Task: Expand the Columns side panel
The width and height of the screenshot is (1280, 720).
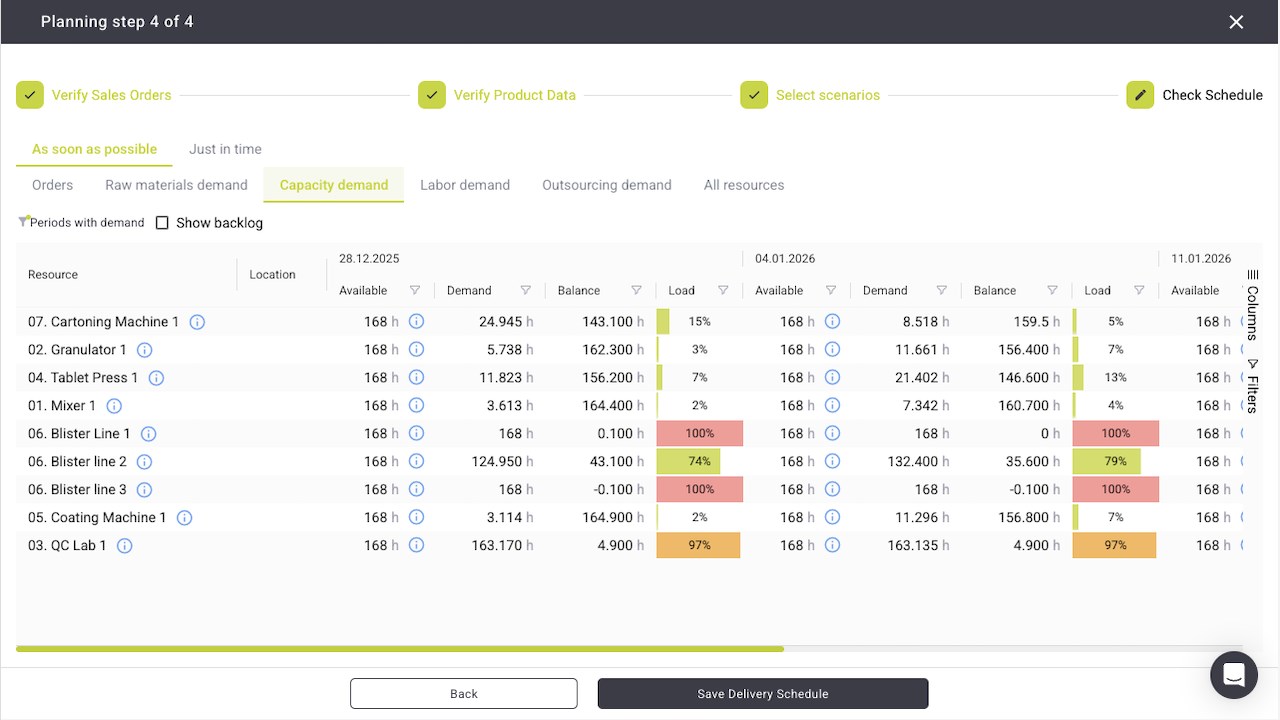Action: click(1252, 305)
